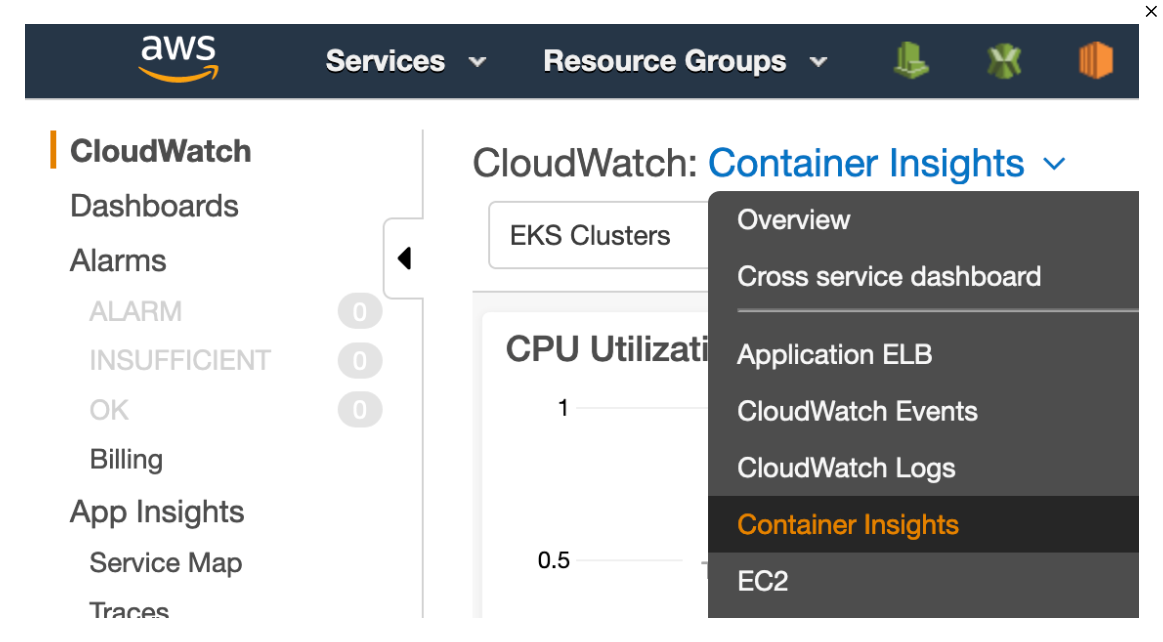Viewport: 1163px width, 642px height.
Task: Go to Dashboards in the sidebar
Action: [x=154, y=206]
